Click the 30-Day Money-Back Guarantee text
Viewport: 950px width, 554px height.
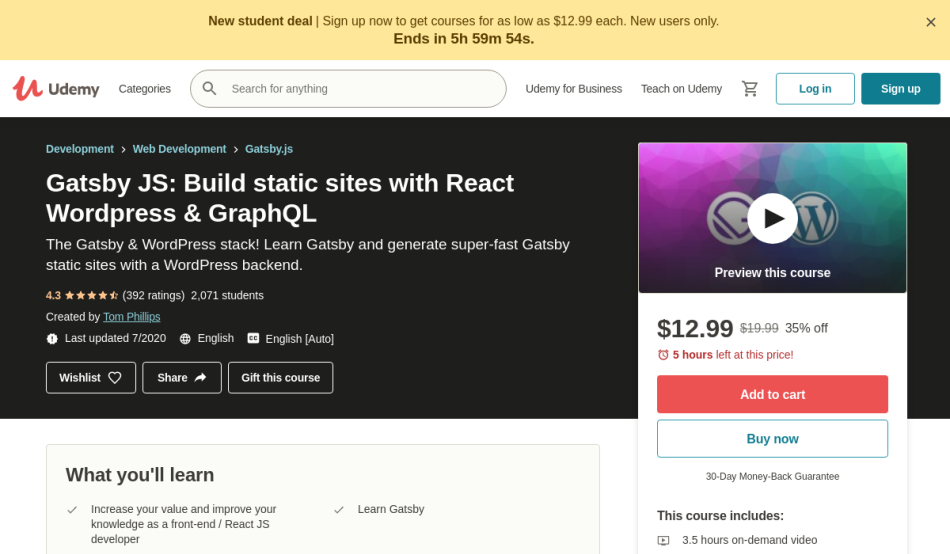[x=772, y=476]
